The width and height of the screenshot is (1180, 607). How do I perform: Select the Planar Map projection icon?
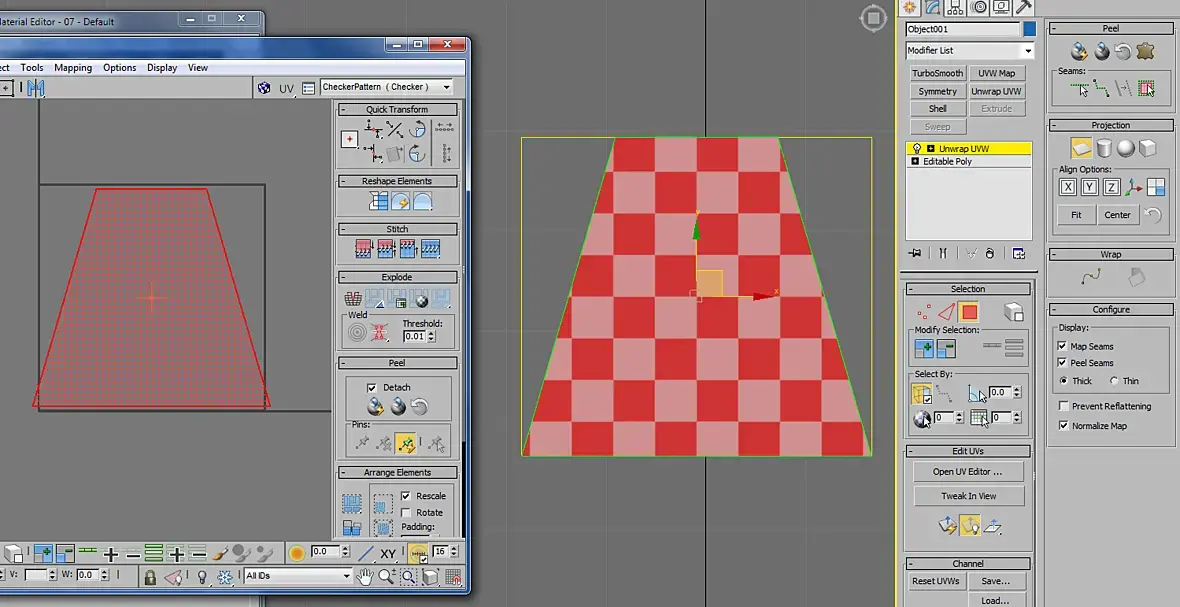tap(1081, 148)
